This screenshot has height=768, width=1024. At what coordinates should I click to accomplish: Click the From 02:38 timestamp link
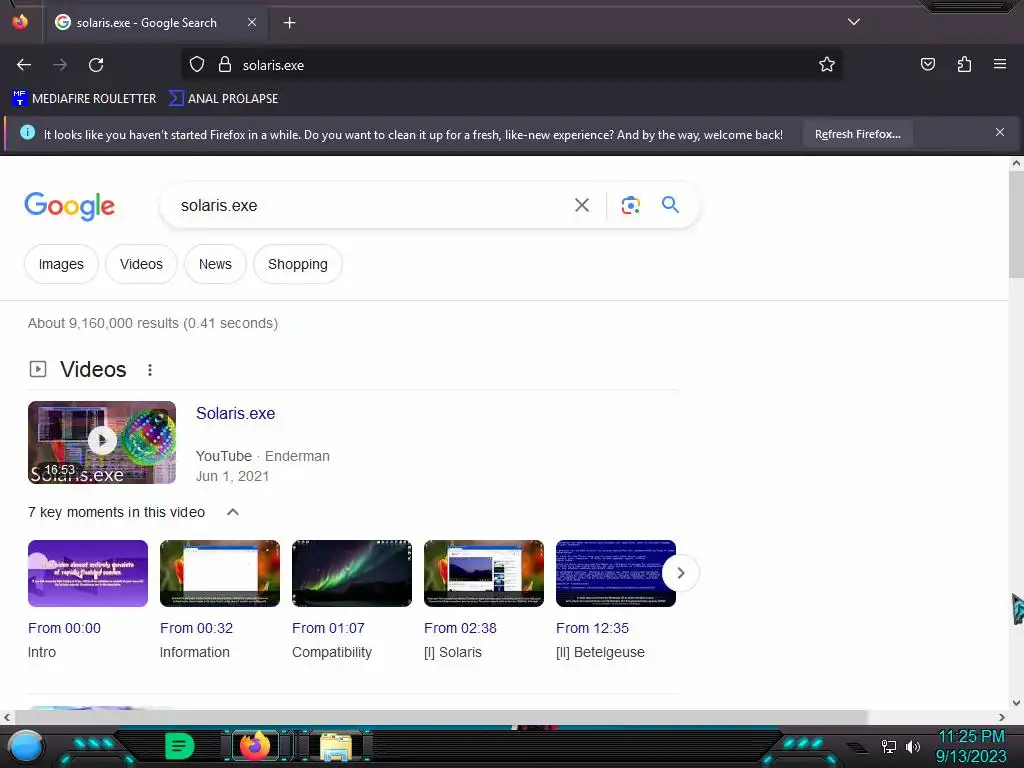(460, 628)
